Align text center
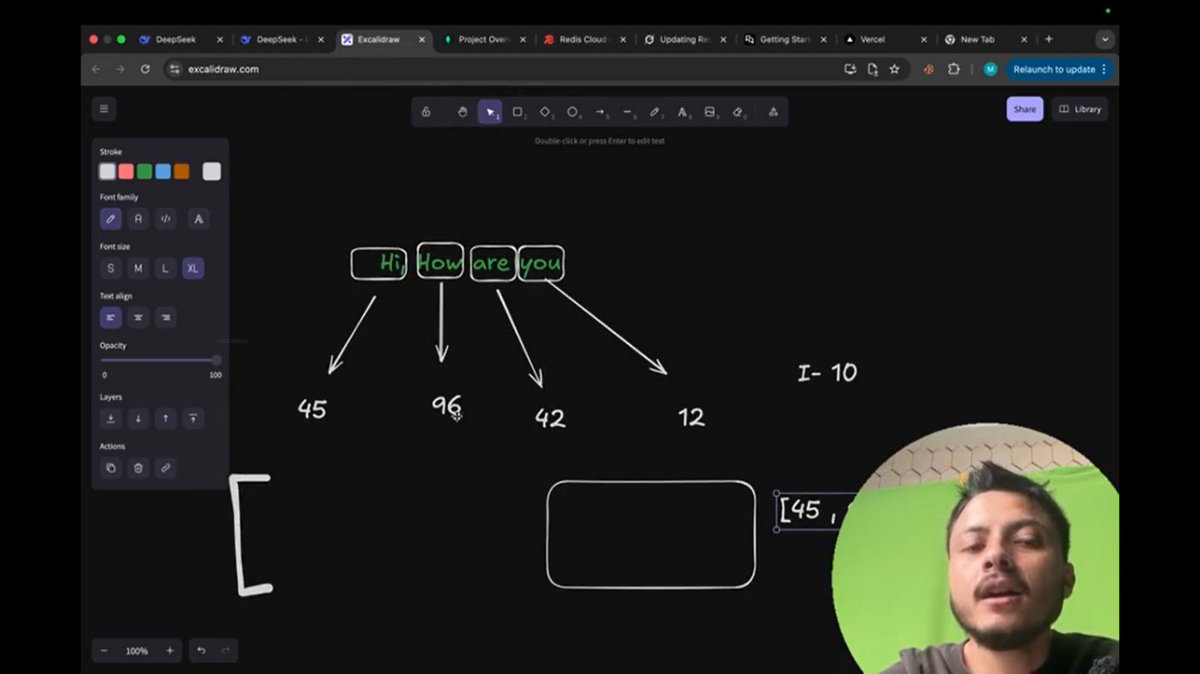This screenshot has width=1200, height=674. point(138,317)
